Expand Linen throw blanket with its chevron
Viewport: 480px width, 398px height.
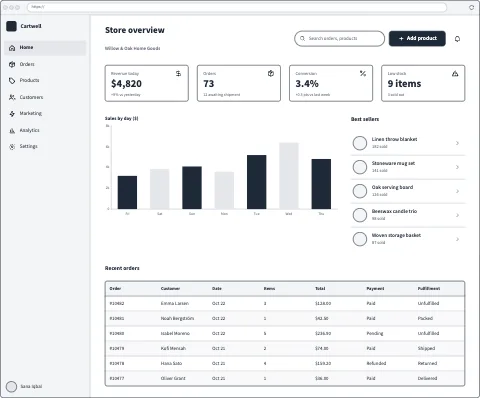pos(457,143)
